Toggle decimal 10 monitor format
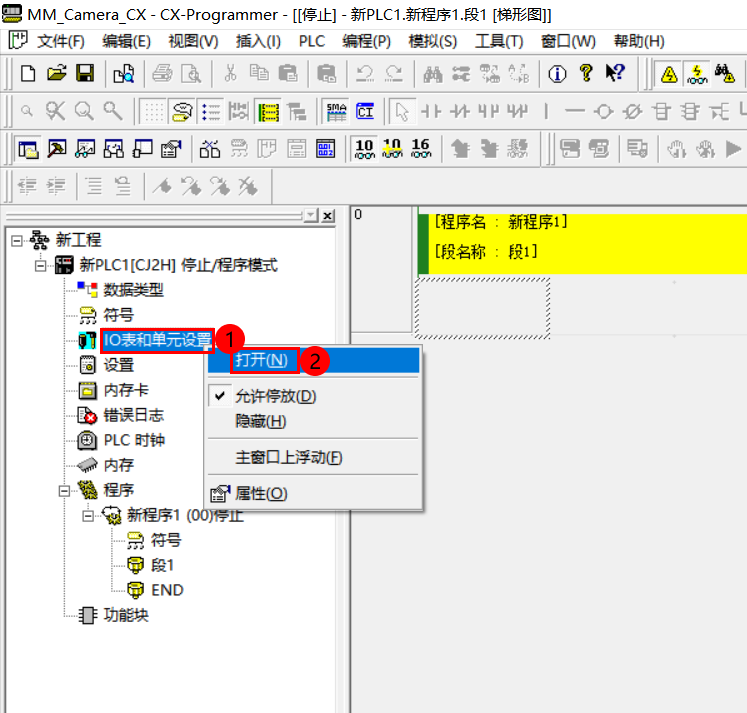Screen dimensions: 747x713 click(x=364, y=149)
